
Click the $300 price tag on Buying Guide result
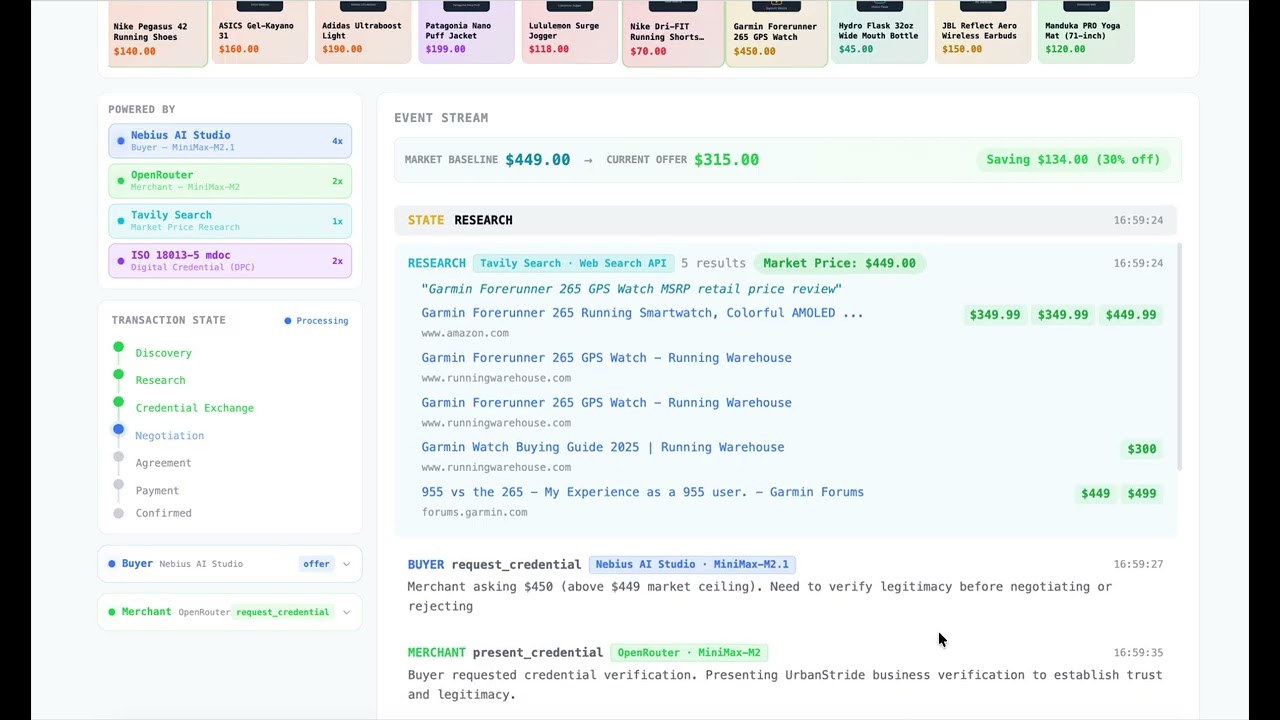pos(1142,449)
